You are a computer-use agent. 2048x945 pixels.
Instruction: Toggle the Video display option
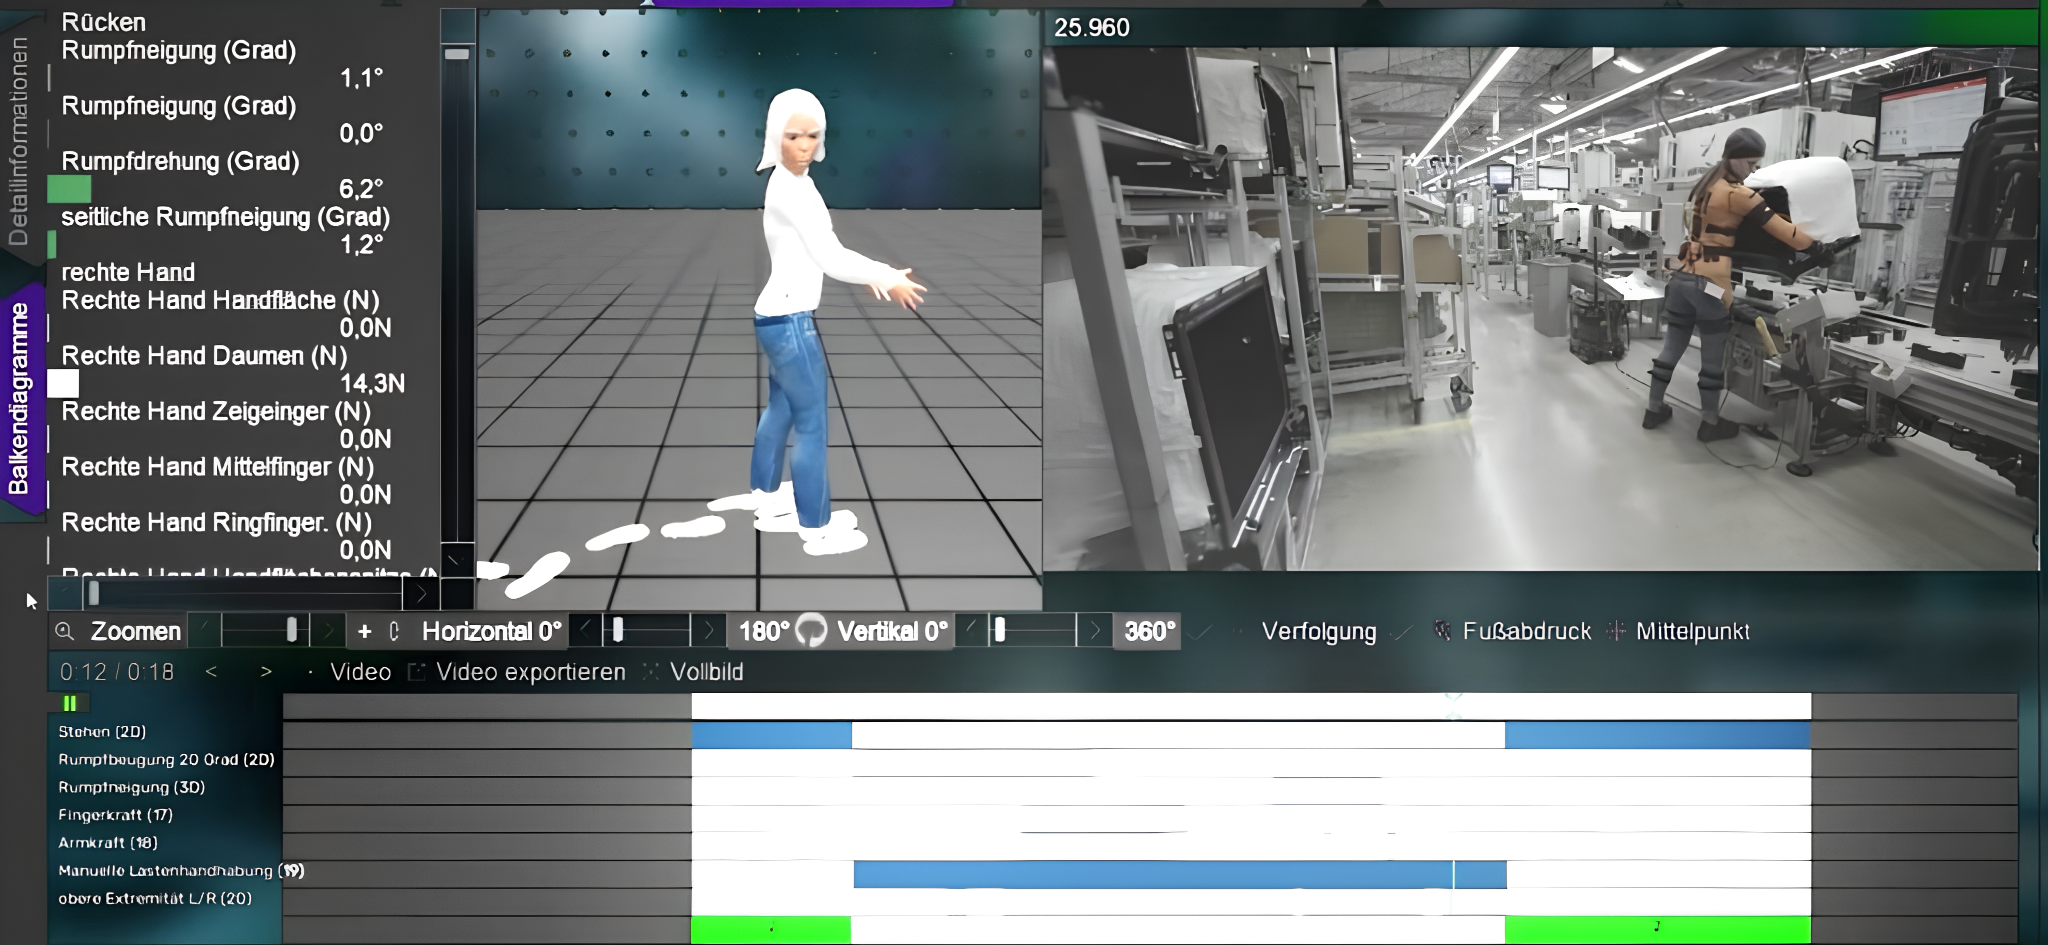311,672
